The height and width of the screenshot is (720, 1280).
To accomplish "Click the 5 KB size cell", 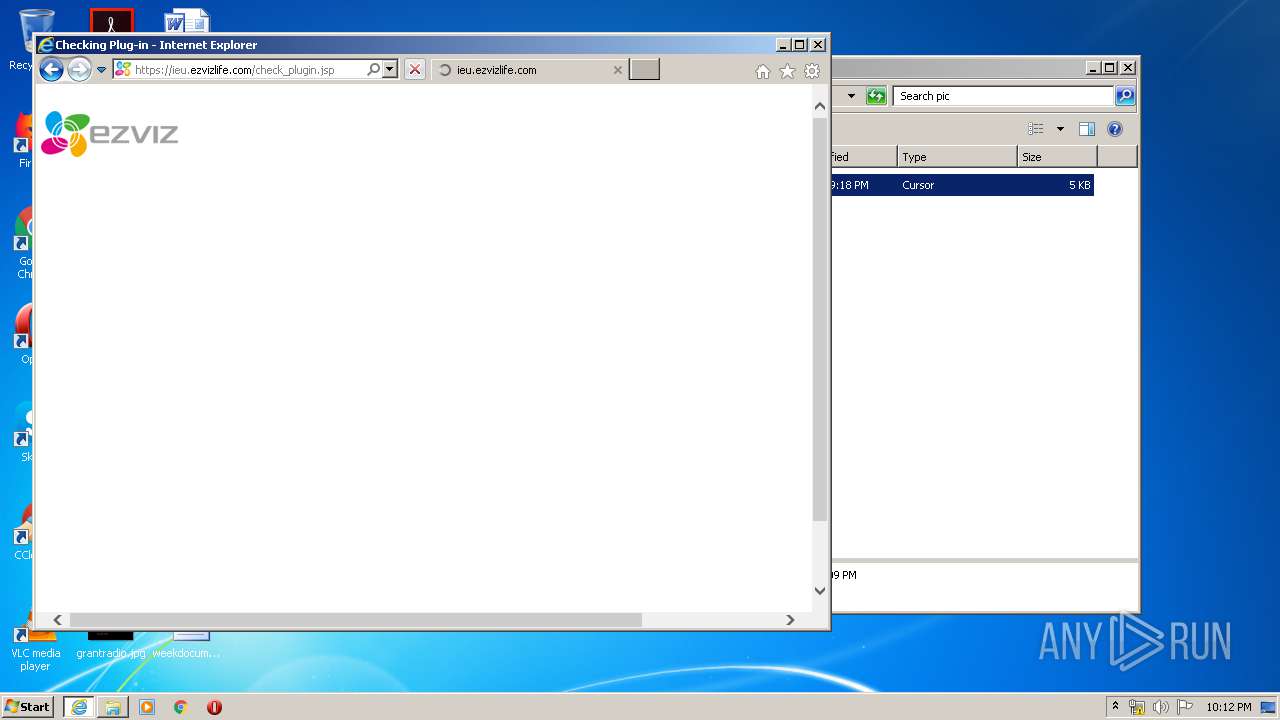I will tap(1079, 185).
